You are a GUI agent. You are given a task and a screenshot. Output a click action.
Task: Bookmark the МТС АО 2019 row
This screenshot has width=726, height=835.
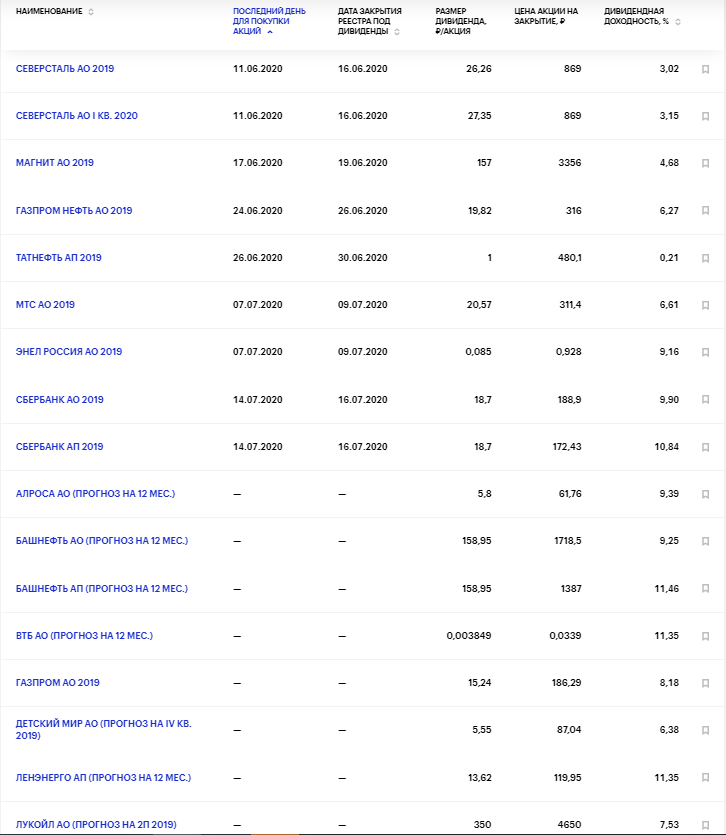pos(705,305)
